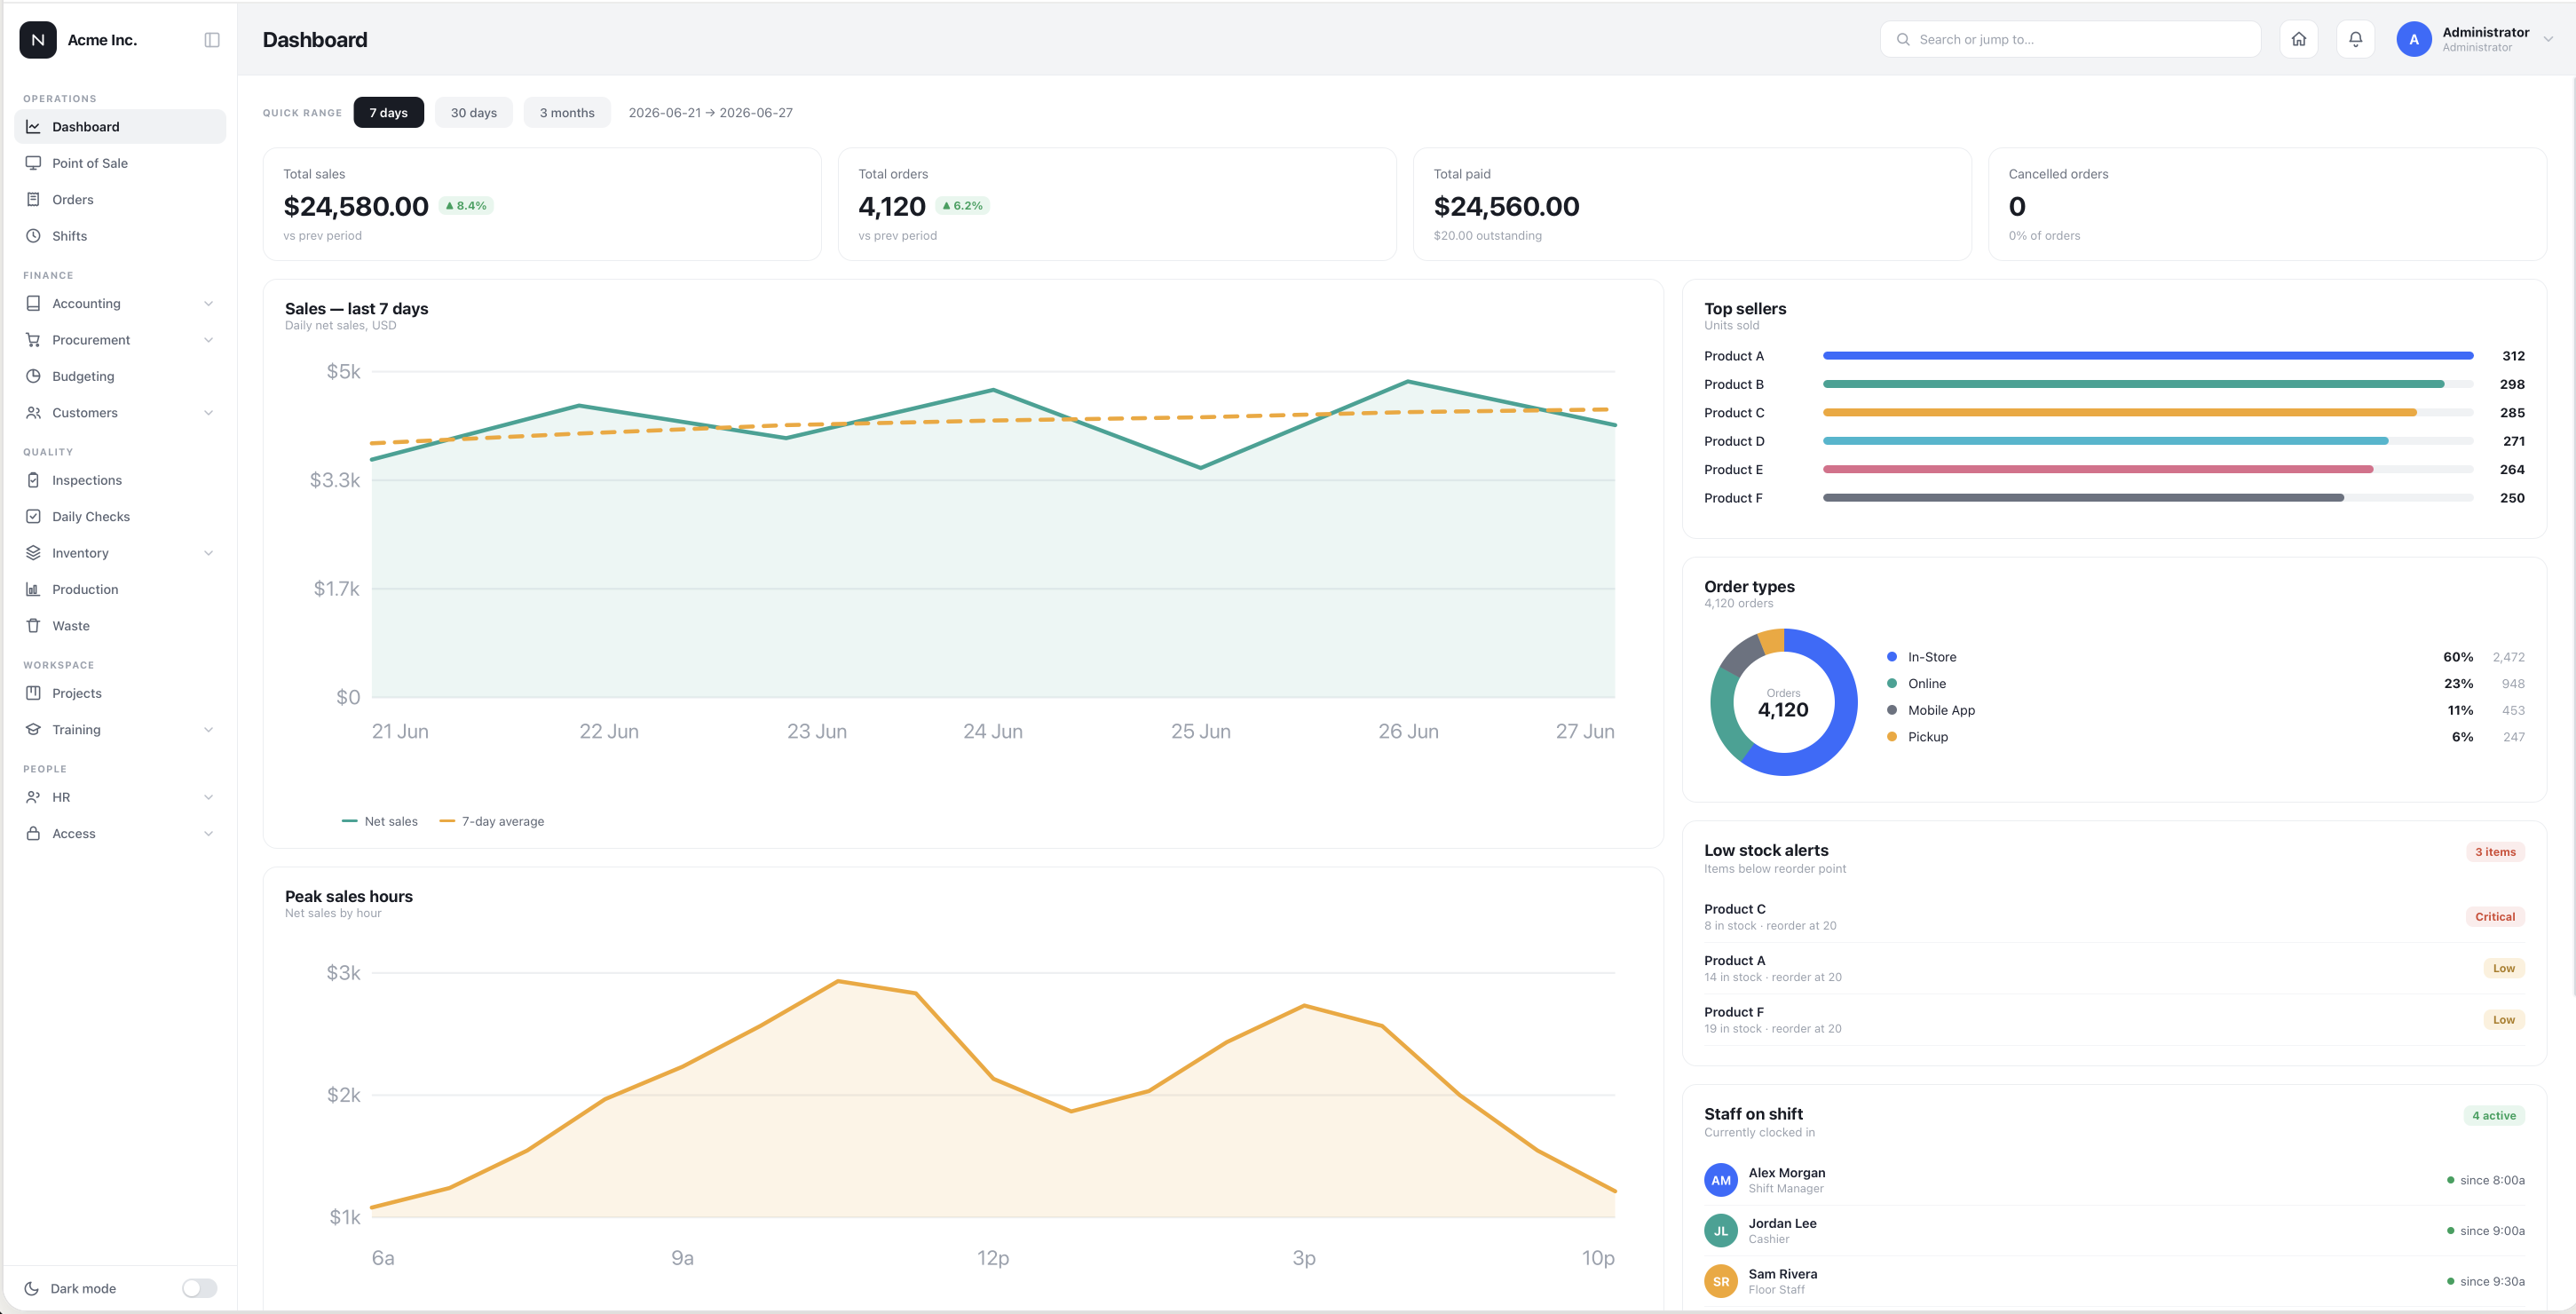Click the Orders receipt icon
Screen dimensions: 2576x1314
[33, 200]
